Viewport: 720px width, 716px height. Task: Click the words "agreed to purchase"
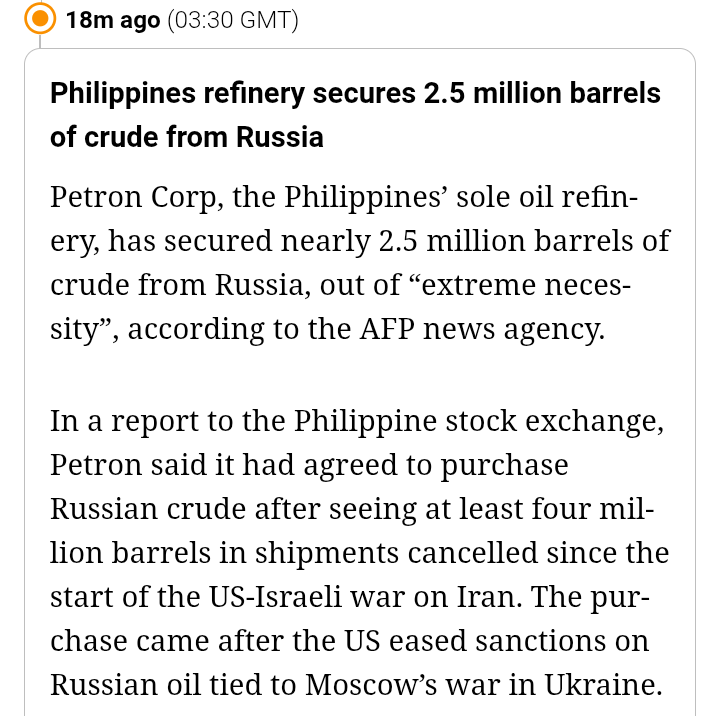(446, 465)
